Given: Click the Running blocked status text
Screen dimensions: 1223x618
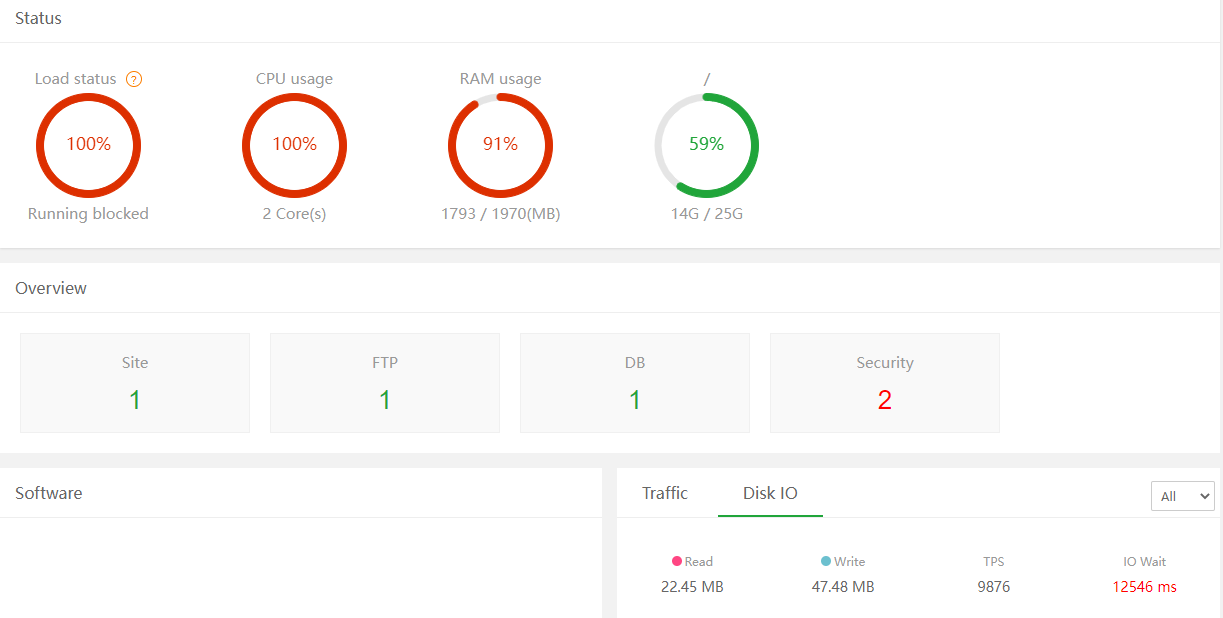Looking at the screenshot, I should (88, 214).
